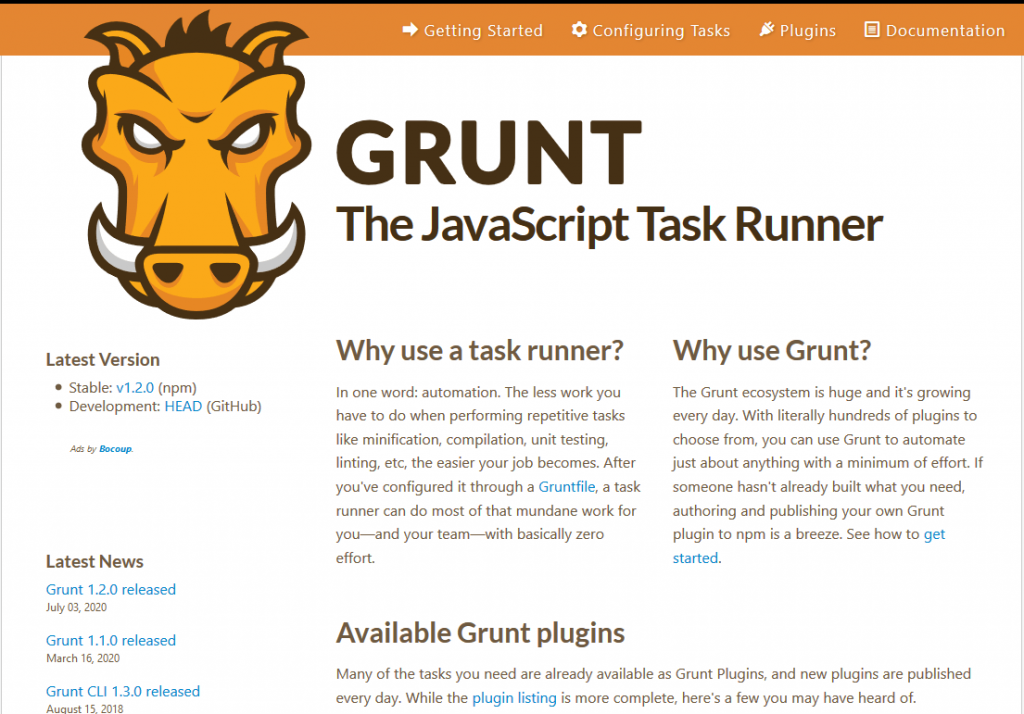The image size is (1024, 714).
Task: Follow the Gruntfile link
Action: point(567,487)
